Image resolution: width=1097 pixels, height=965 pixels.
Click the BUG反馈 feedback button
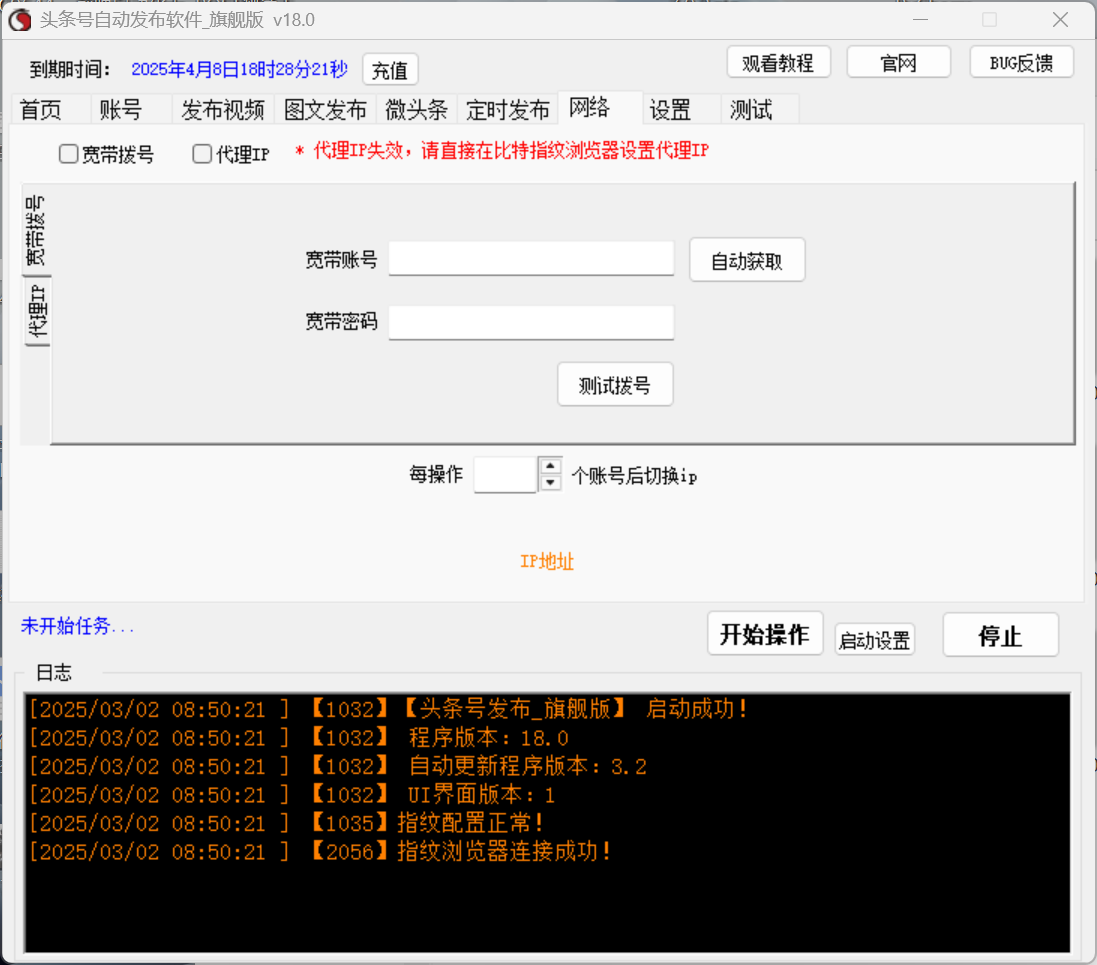coord(1021,63)
